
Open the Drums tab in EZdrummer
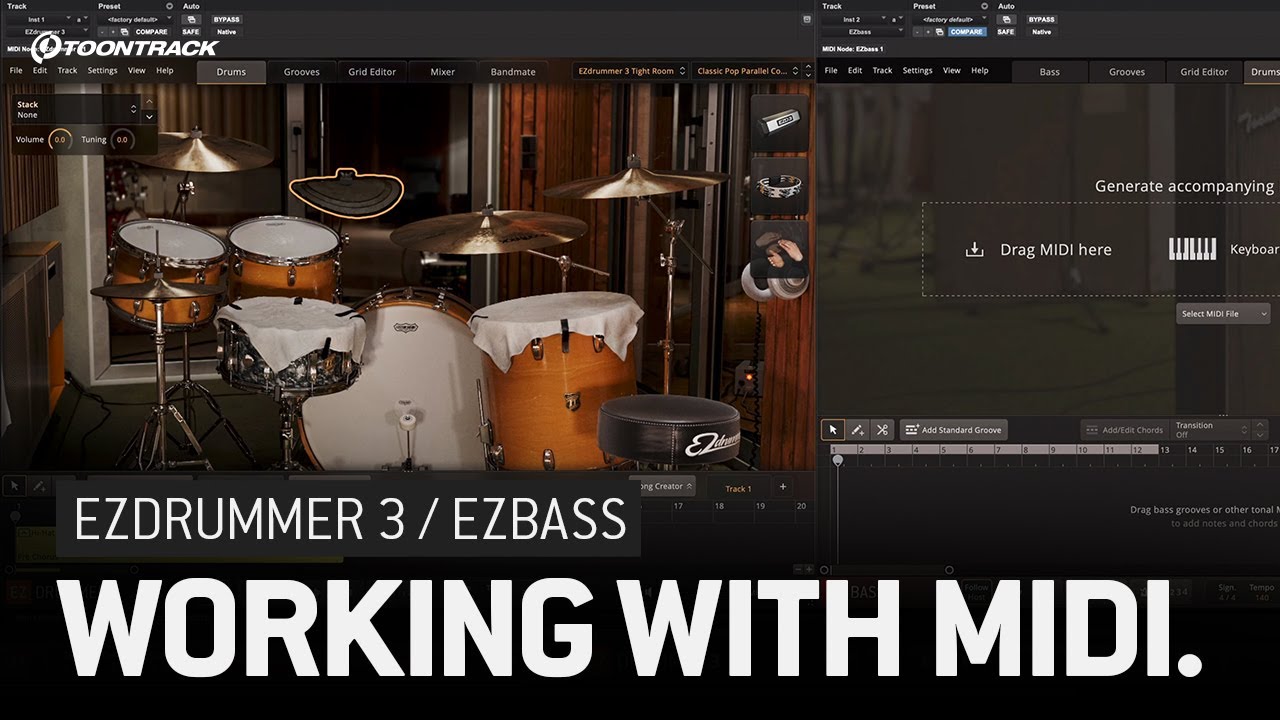231,72
